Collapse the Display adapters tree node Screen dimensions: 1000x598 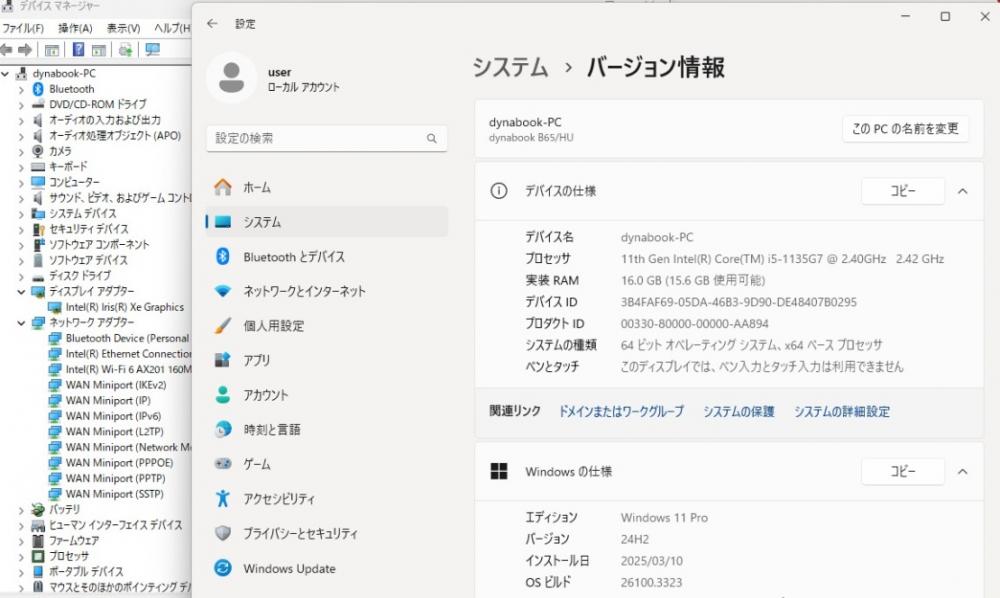point(21,291)
